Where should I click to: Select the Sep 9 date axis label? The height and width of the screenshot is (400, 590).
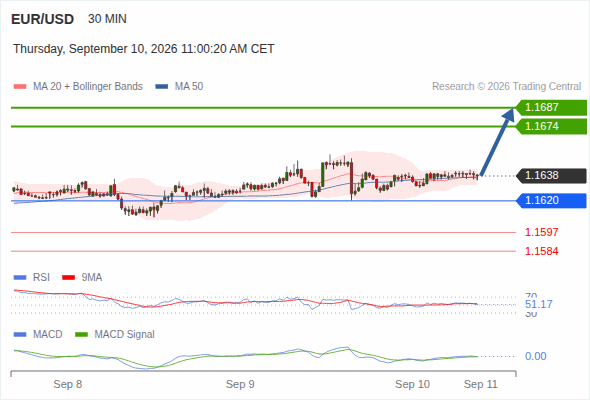[240, 384]
